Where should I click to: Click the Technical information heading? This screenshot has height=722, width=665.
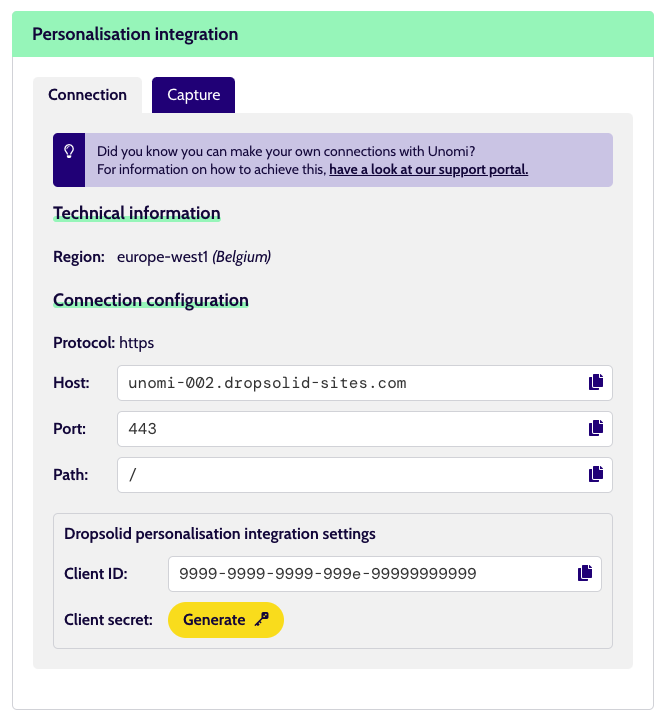click(137, 213)
